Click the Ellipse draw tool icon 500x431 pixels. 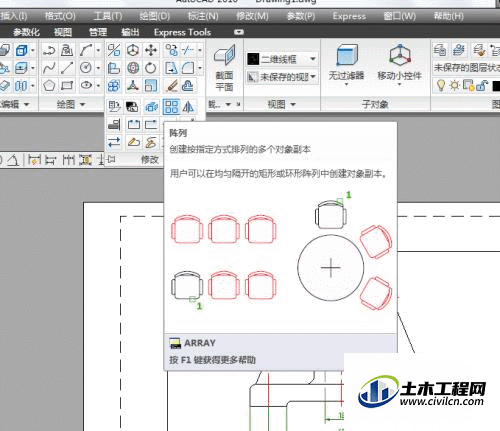click(86, 85)
